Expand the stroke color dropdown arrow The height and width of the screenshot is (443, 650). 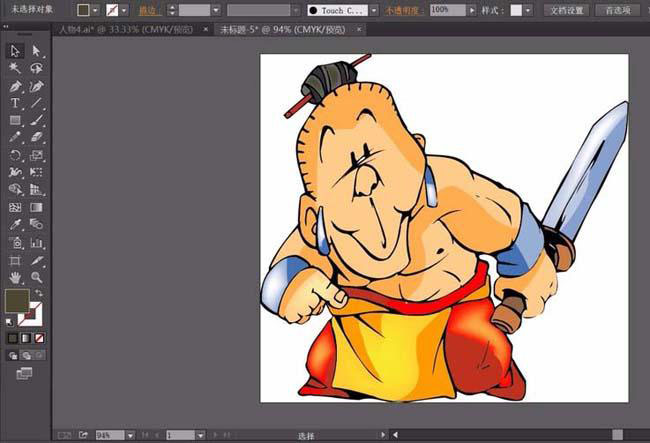(124, 10)
